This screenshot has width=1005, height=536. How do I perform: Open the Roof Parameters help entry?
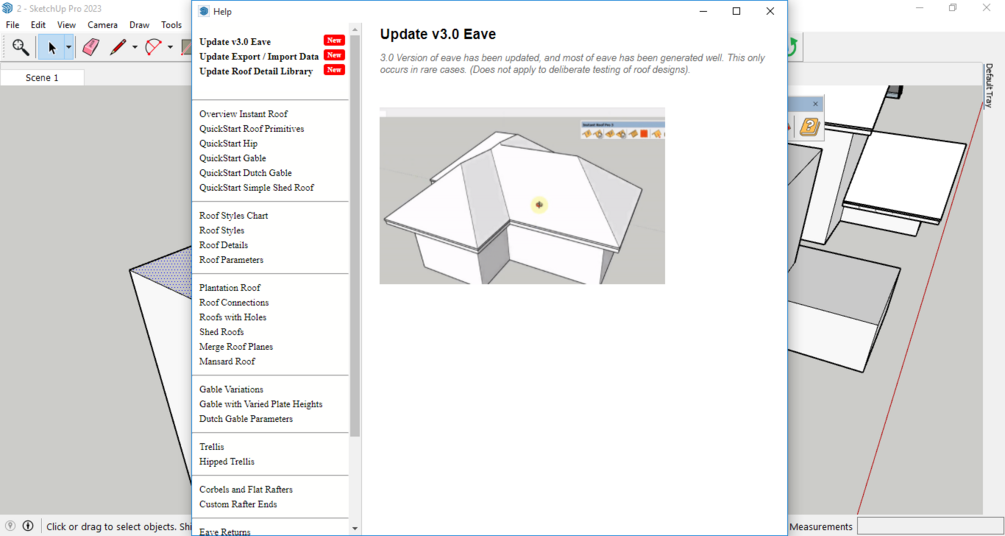(231, 260)
